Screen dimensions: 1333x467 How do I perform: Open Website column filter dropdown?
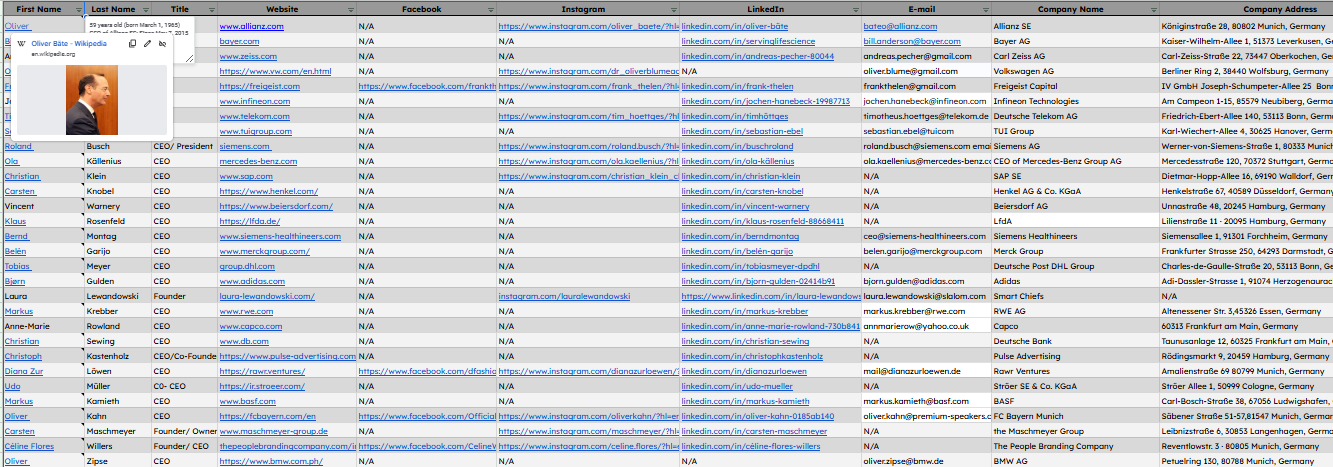[x=349, y=9]
